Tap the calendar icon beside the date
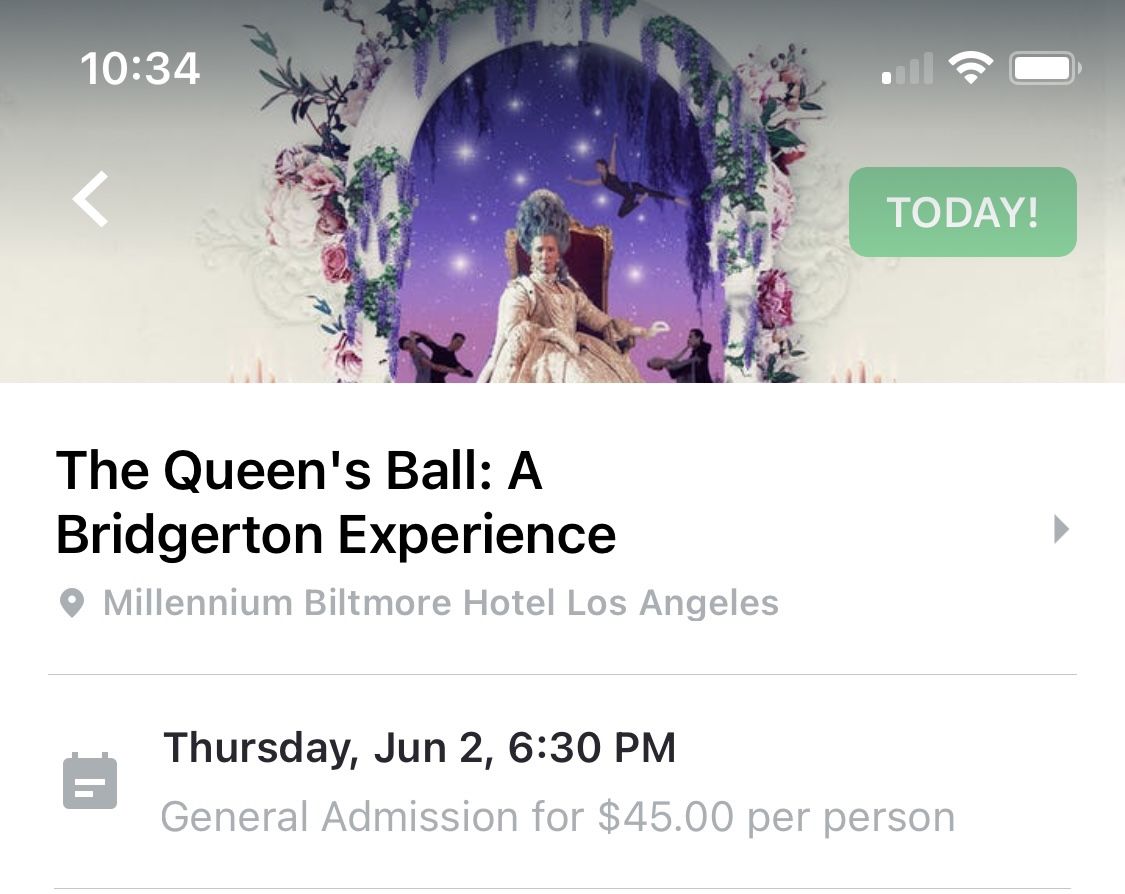This screenshot has width=1125, height=894. pos(90,781)
